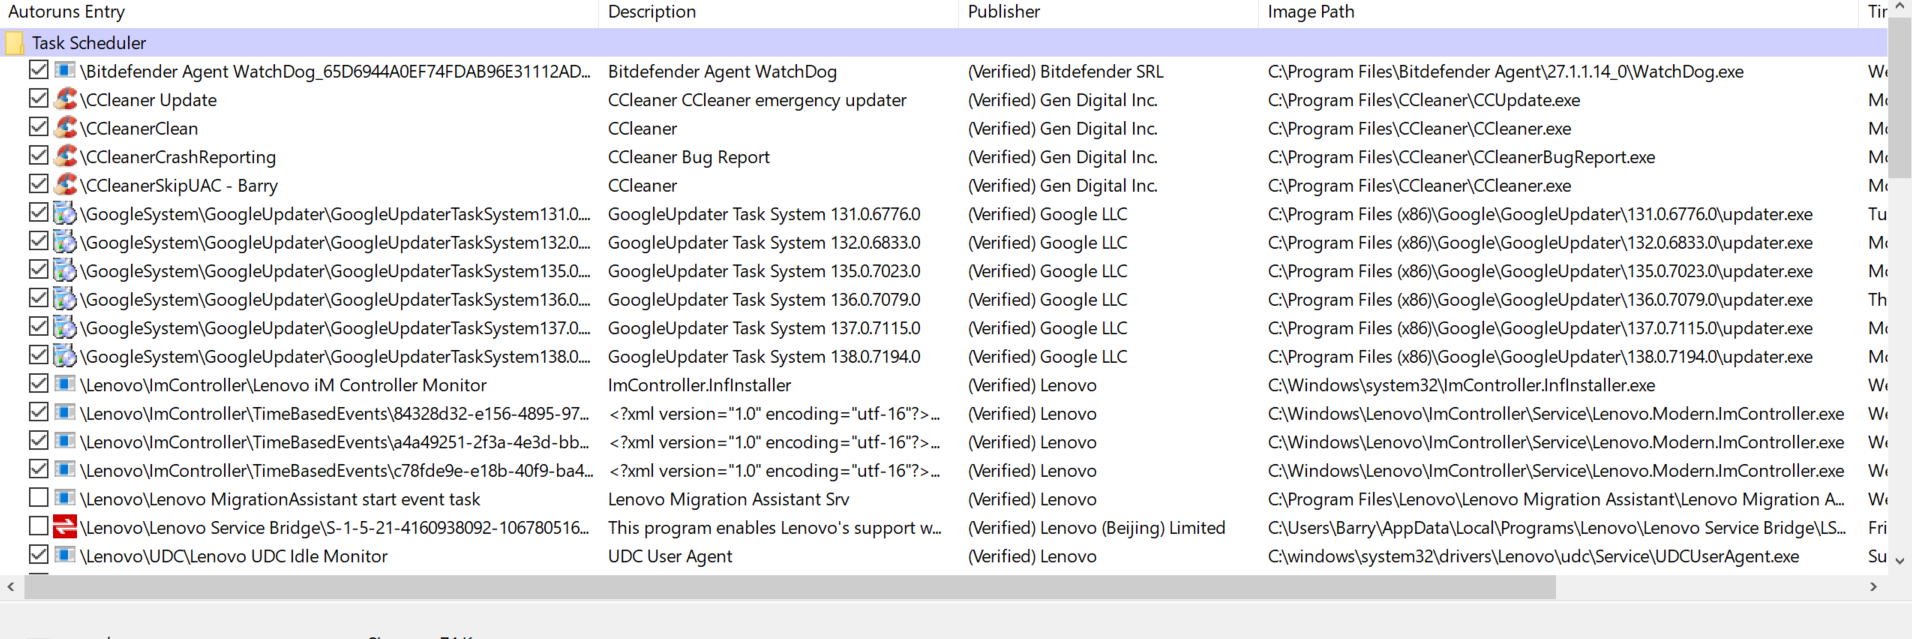Sort by the Image Path column header
The width and height of the screenshot is (1912, 639).
1310,12
